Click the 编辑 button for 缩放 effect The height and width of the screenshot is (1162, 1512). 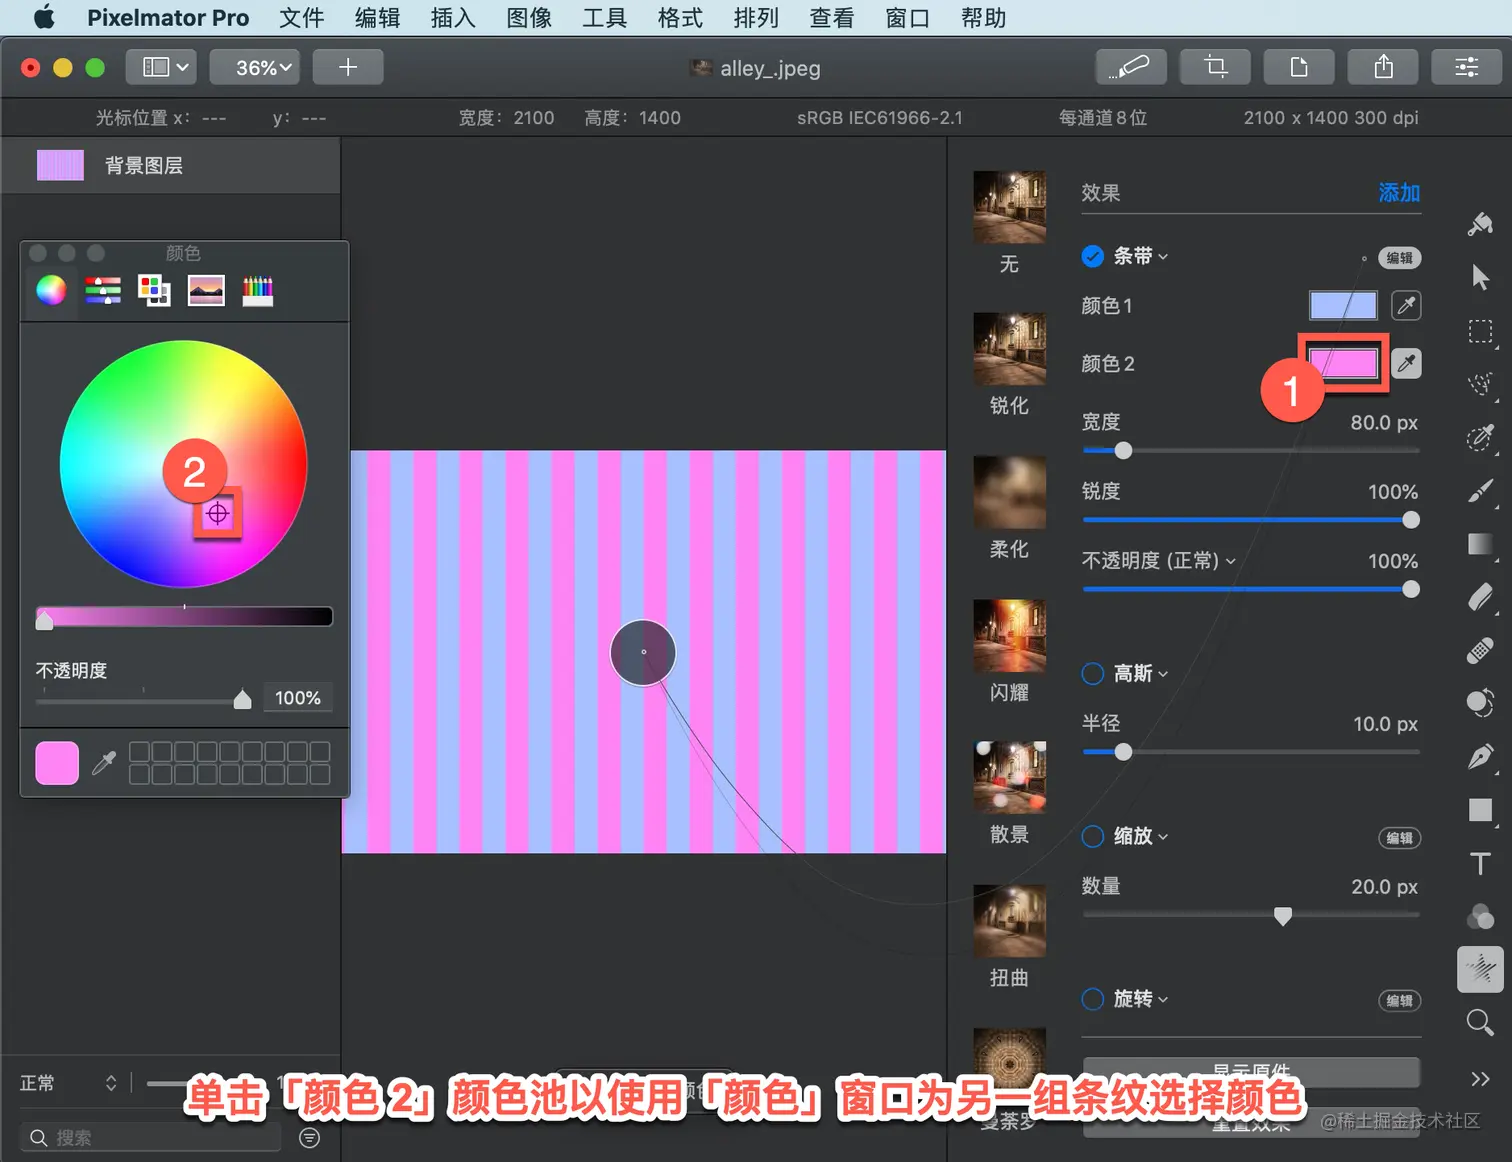(1400, 838)
